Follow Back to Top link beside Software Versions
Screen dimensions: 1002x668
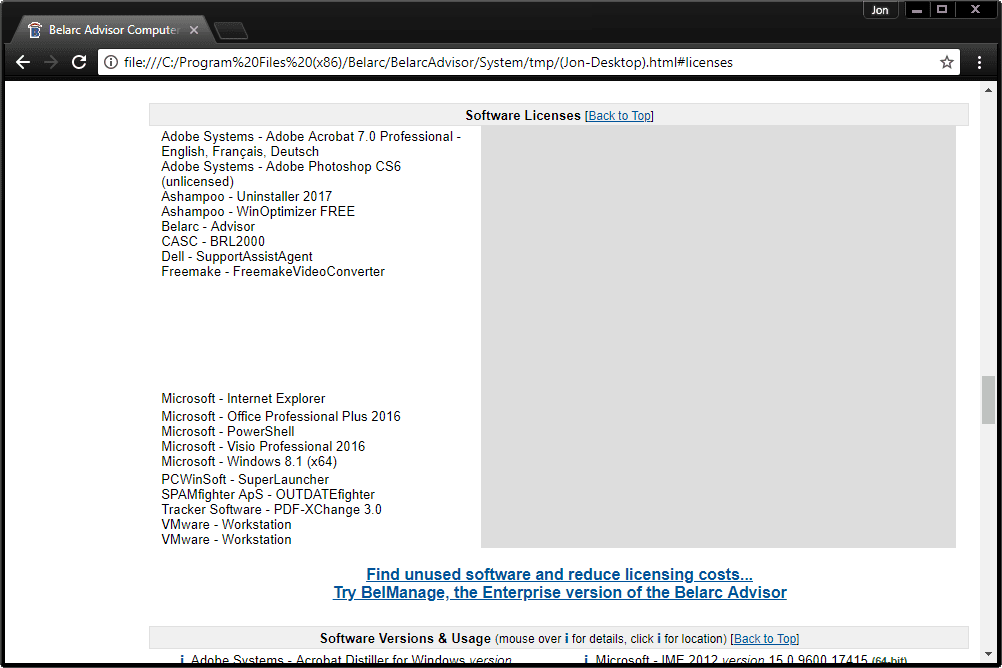[x=764, y=639]
